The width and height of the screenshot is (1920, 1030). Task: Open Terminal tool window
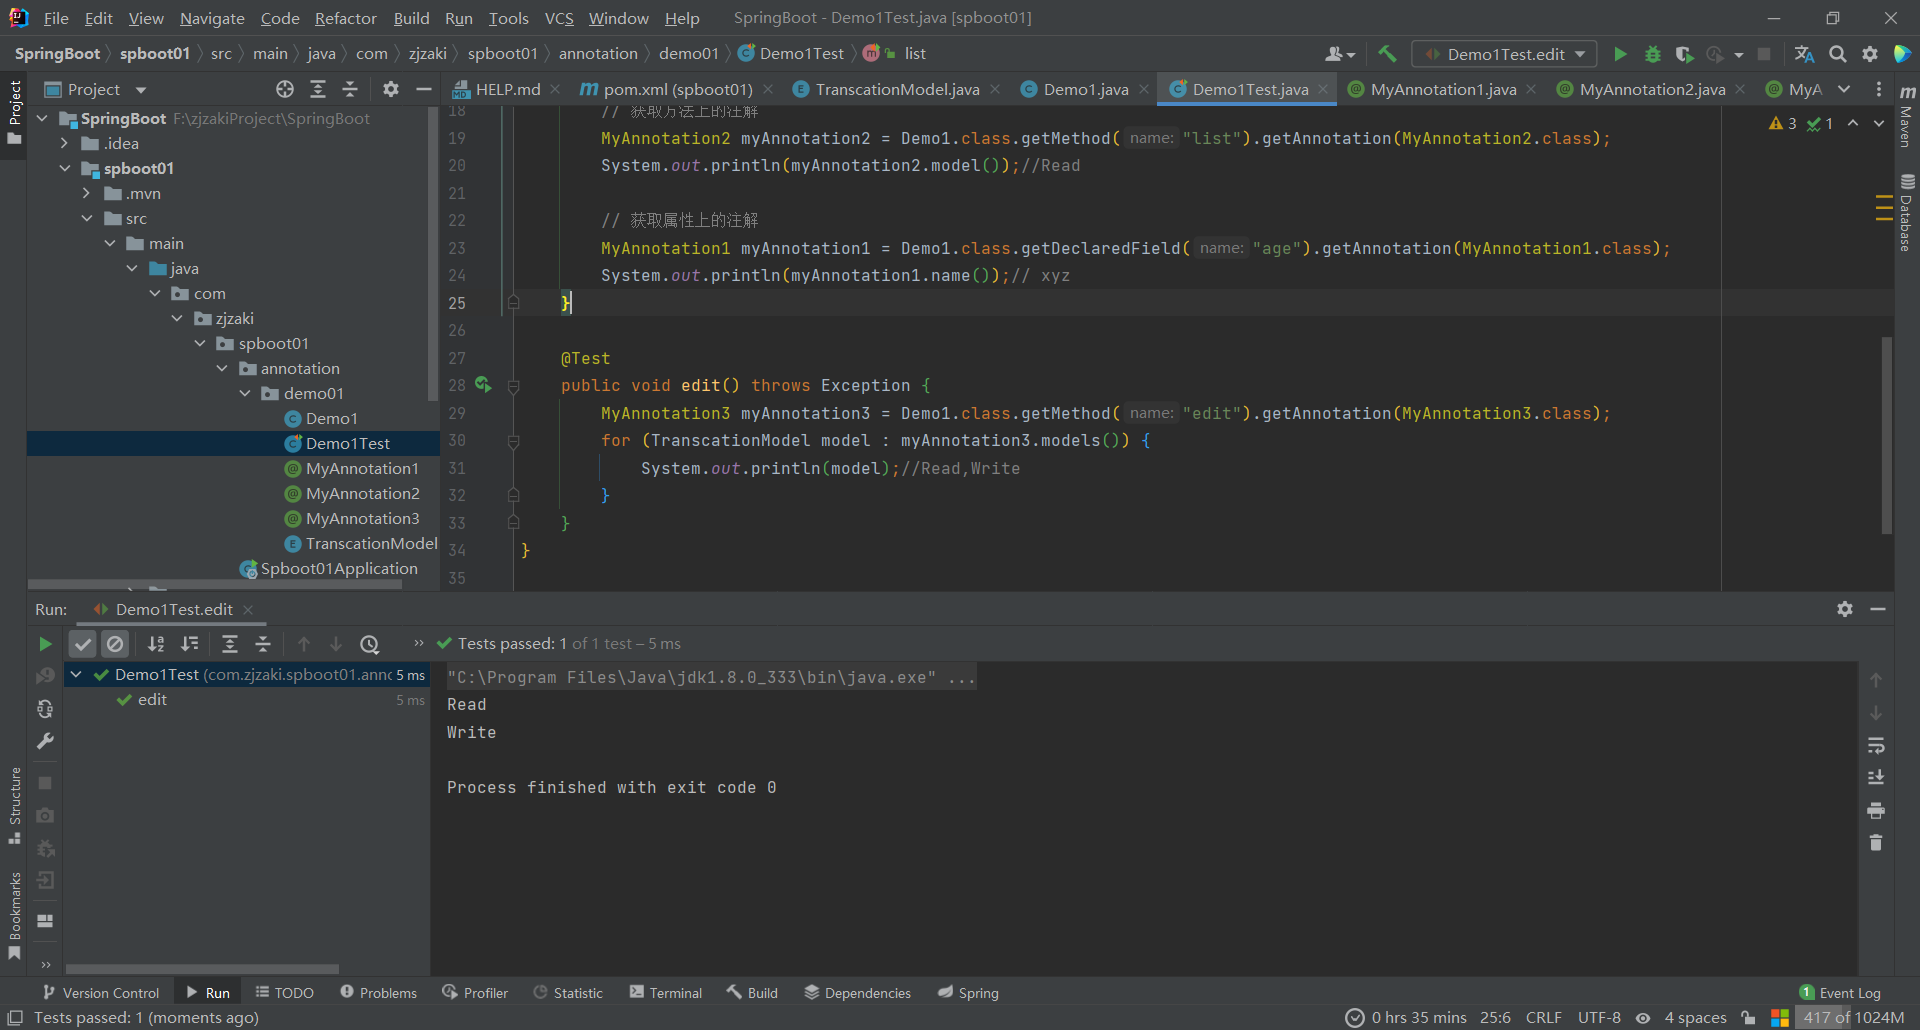(666, 993)
